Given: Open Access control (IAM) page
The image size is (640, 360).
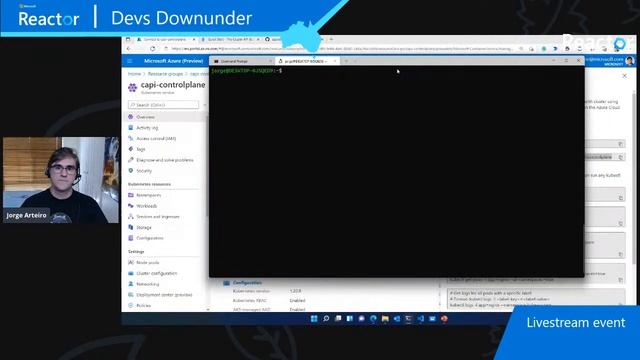Looking at the screenshot, I should tap(156, 138).
